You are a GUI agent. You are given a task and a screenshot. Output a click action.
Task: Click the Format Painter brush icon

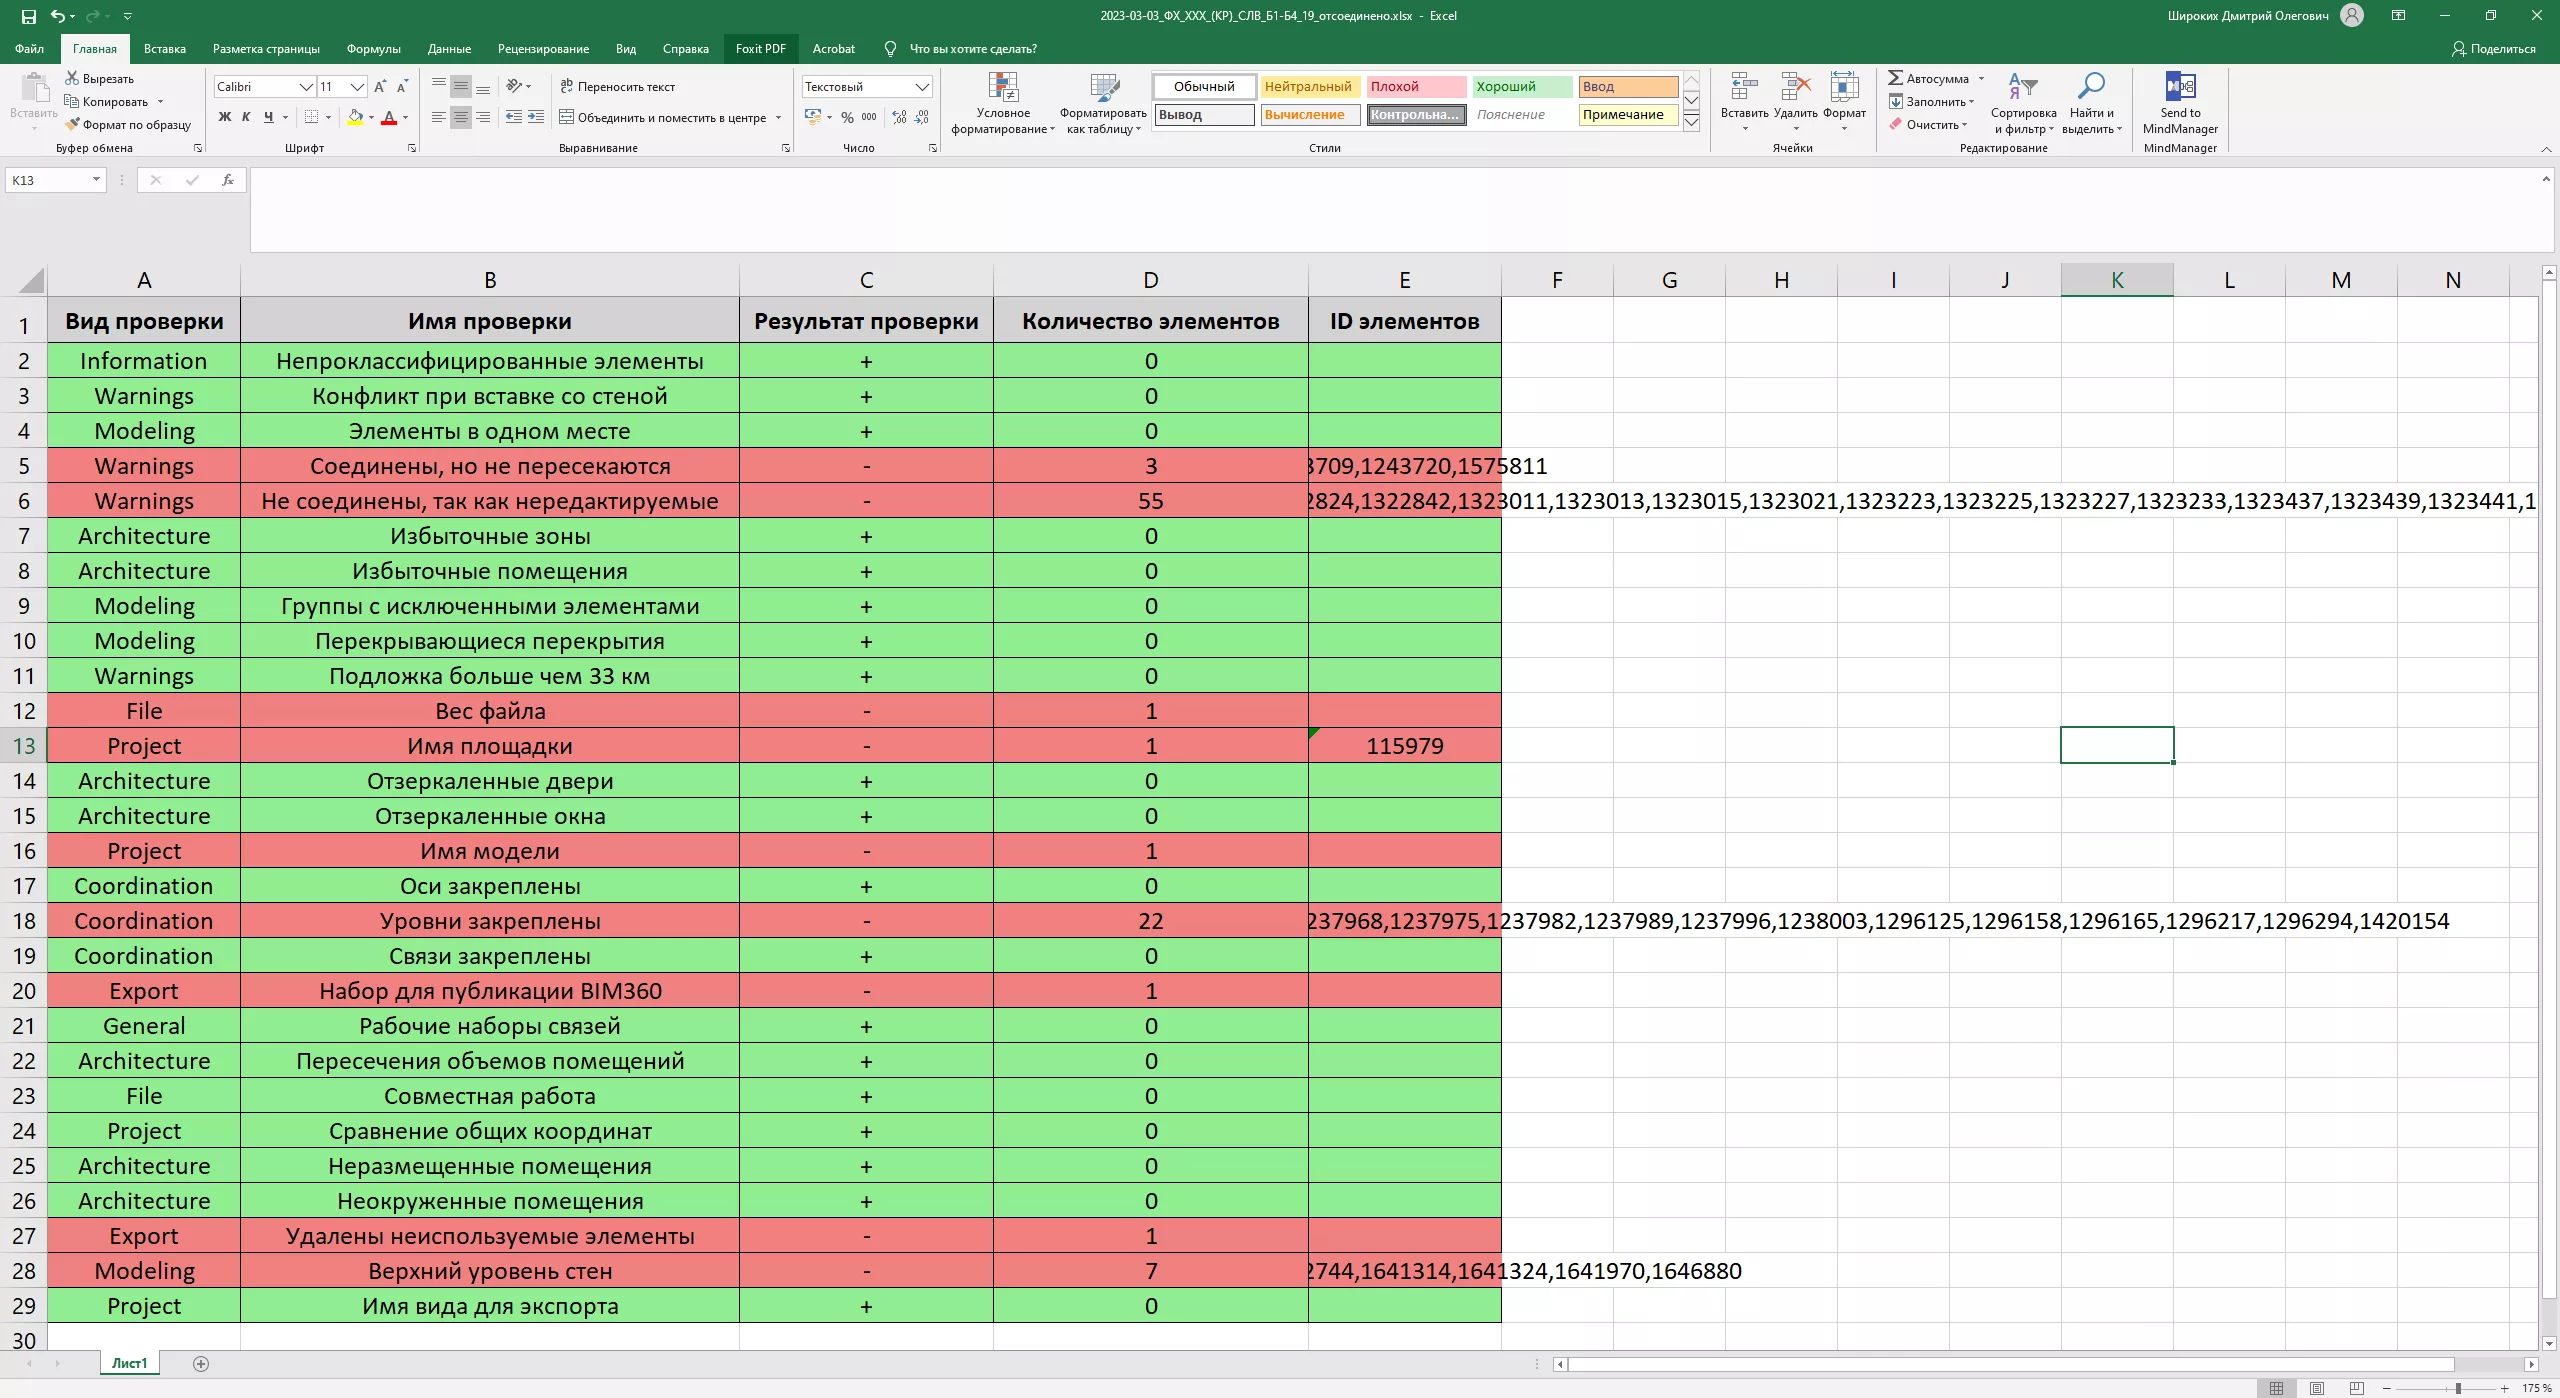tap(72, 125)
